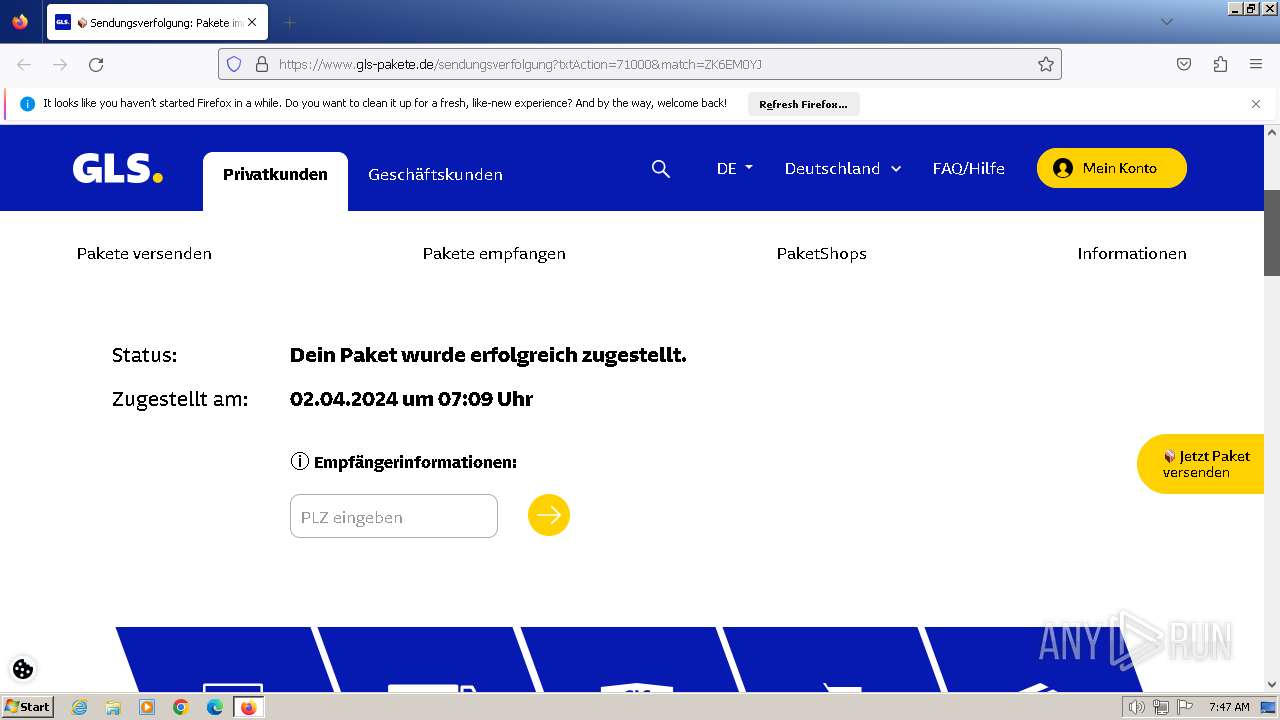
Task: Click the delivery date text 02.04.2024
Action: coord(411,399)
